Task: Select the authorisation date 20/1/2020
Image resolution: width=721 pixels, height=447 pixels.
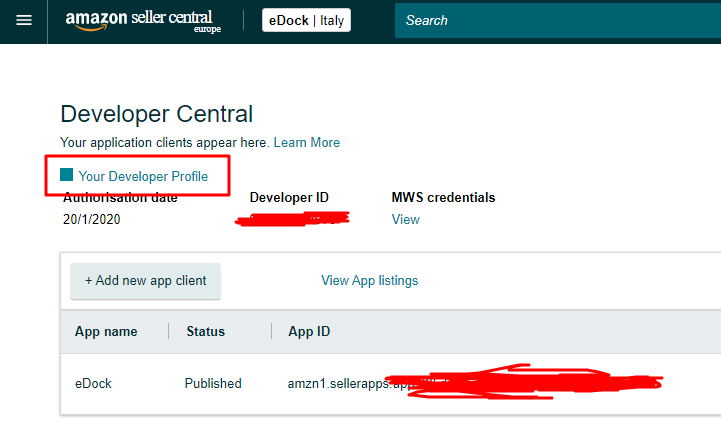Action: point(92,219)
